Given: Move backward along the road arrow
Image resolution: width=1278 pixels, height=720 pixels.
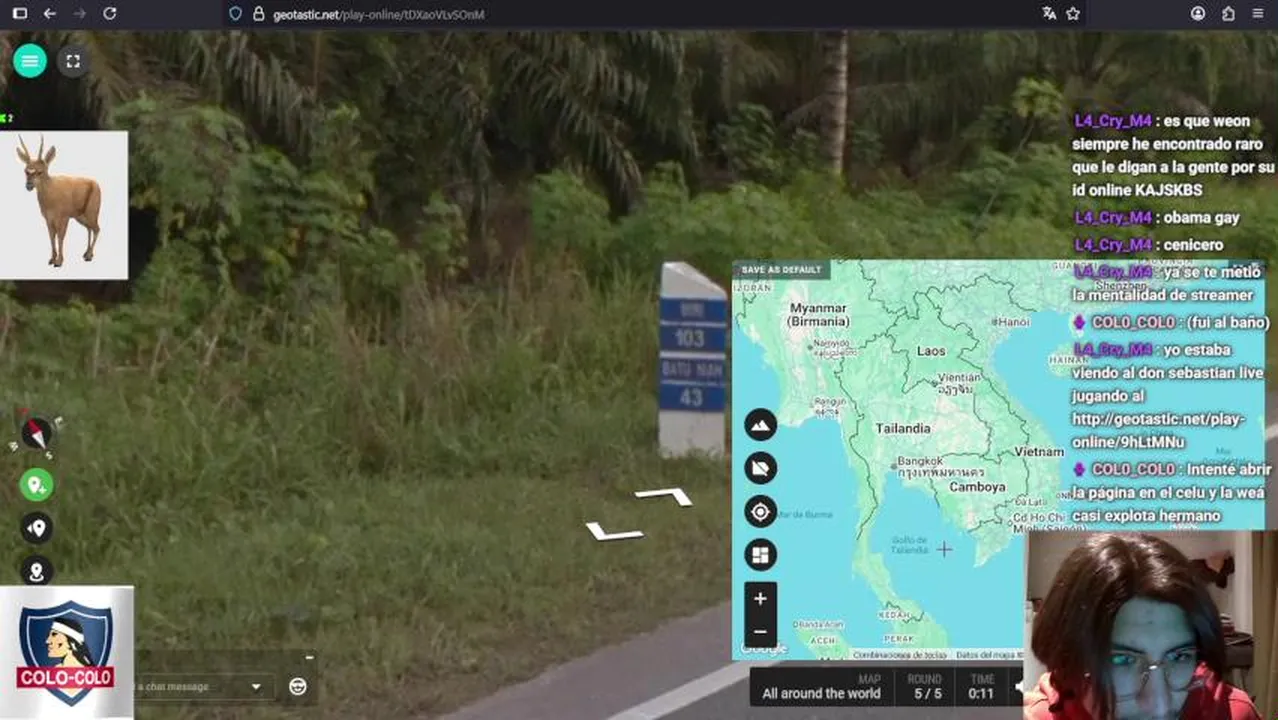Looking at the screenshot, I should [614, 532].
